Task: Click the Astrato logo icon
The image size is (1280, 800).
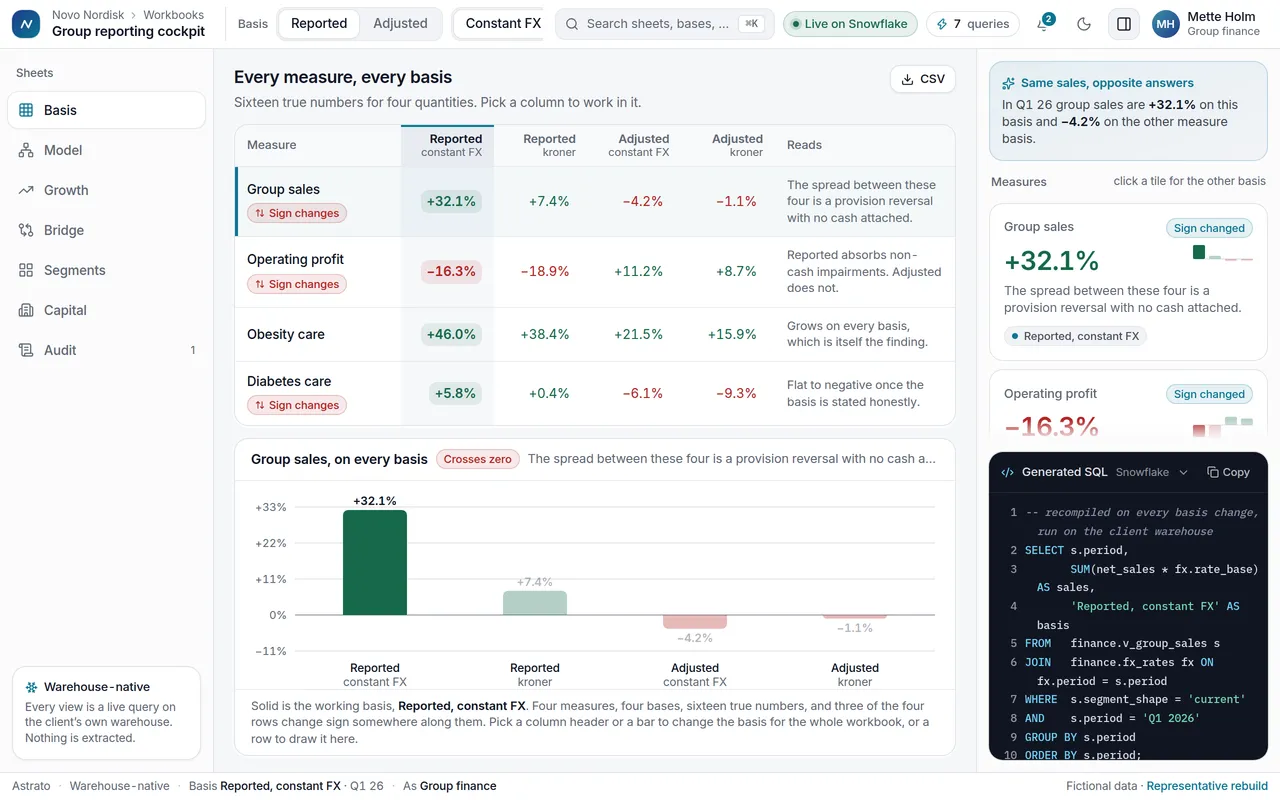Action: click(25, 24)
